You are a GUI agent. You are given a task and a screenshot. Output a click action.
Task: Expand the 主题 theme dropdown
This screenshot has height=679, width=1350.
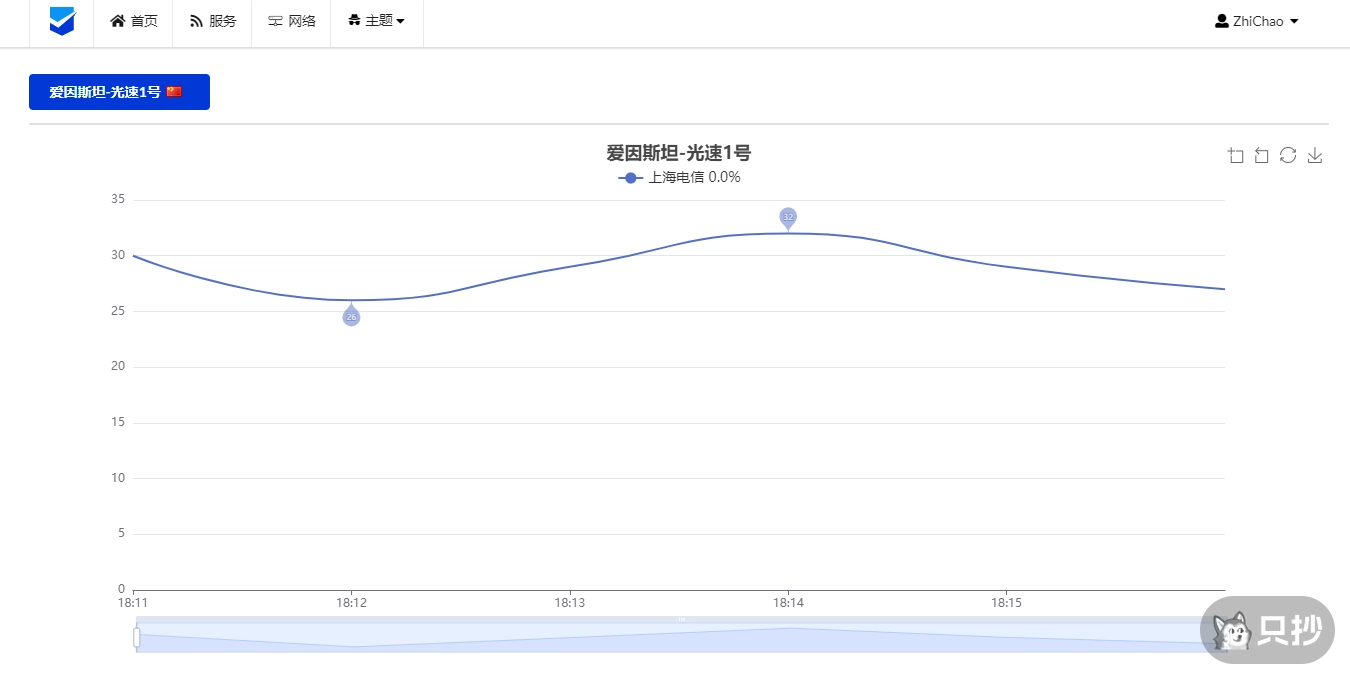[377, 21]
